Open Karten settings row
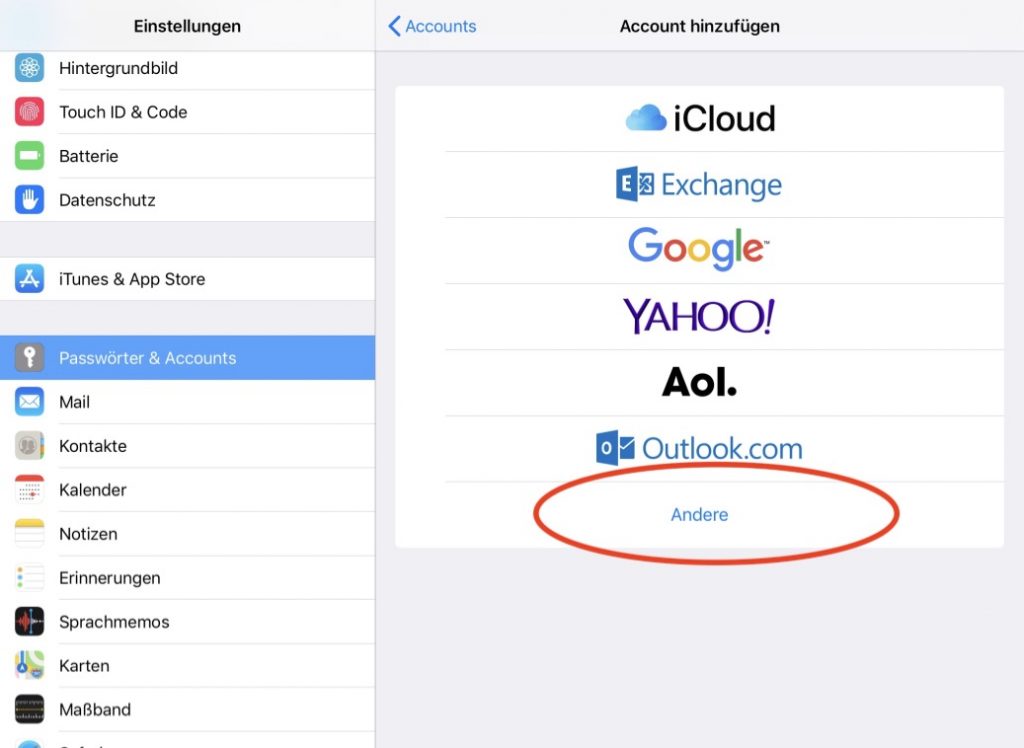1024x748 pixels. (x=187, y=665)
